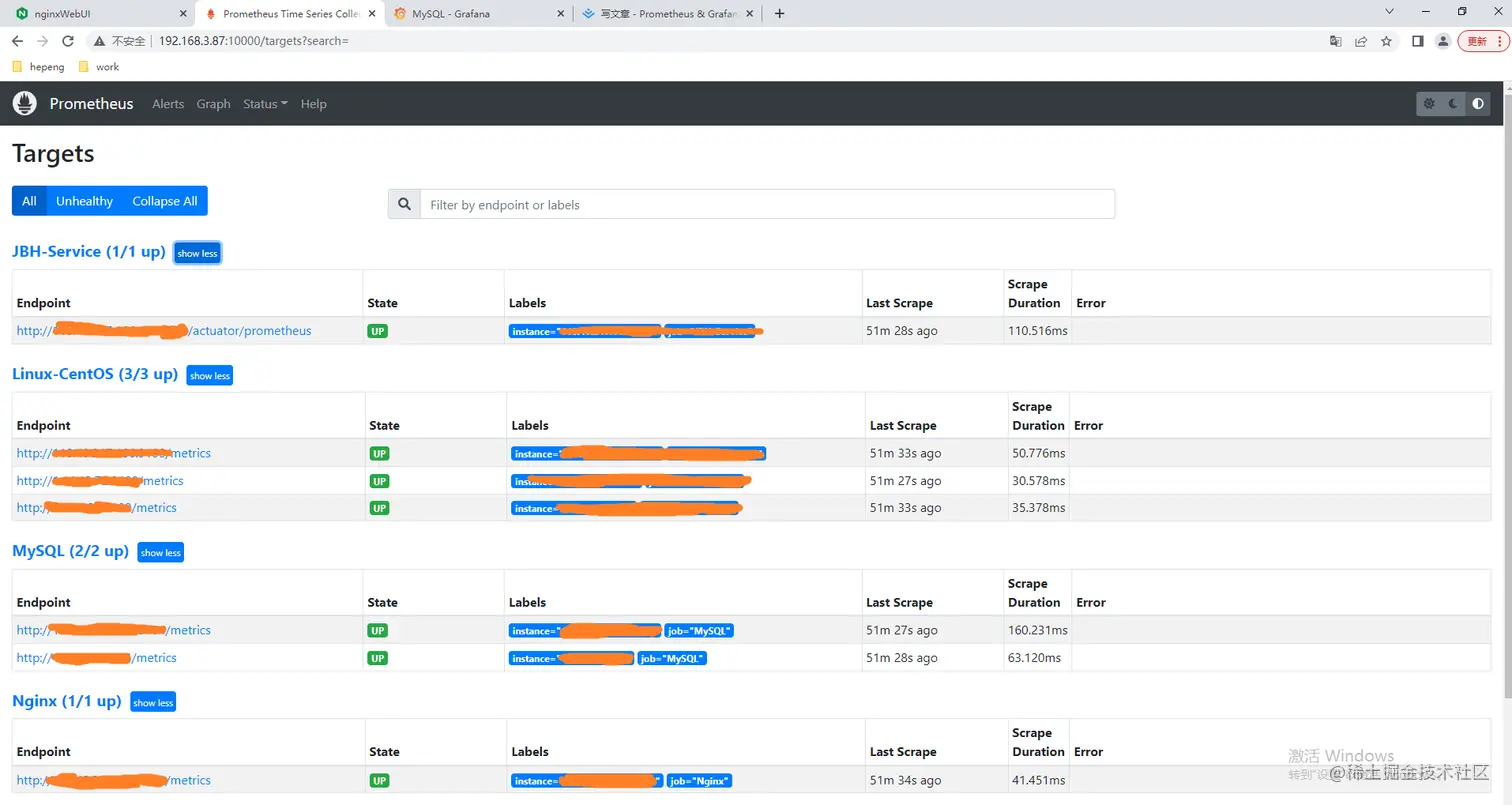1512x805 pixels.
Task: Open the browser side panel icon
Action: (1417, 41)
